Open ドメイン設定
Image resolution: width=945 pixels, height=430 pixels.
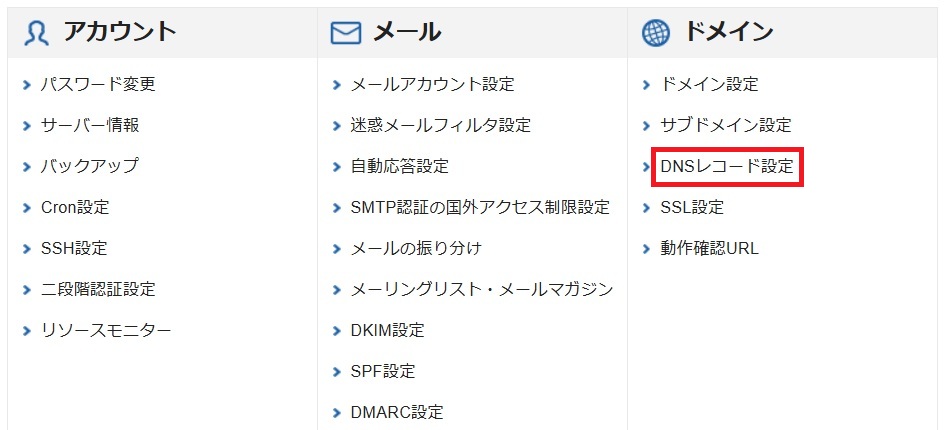click(709, 84)
